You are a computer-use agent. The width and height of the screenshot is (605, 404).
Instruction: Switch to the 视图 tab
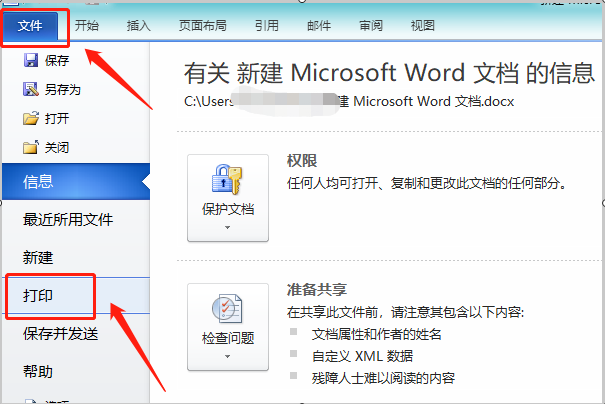(x=423, y=26)
